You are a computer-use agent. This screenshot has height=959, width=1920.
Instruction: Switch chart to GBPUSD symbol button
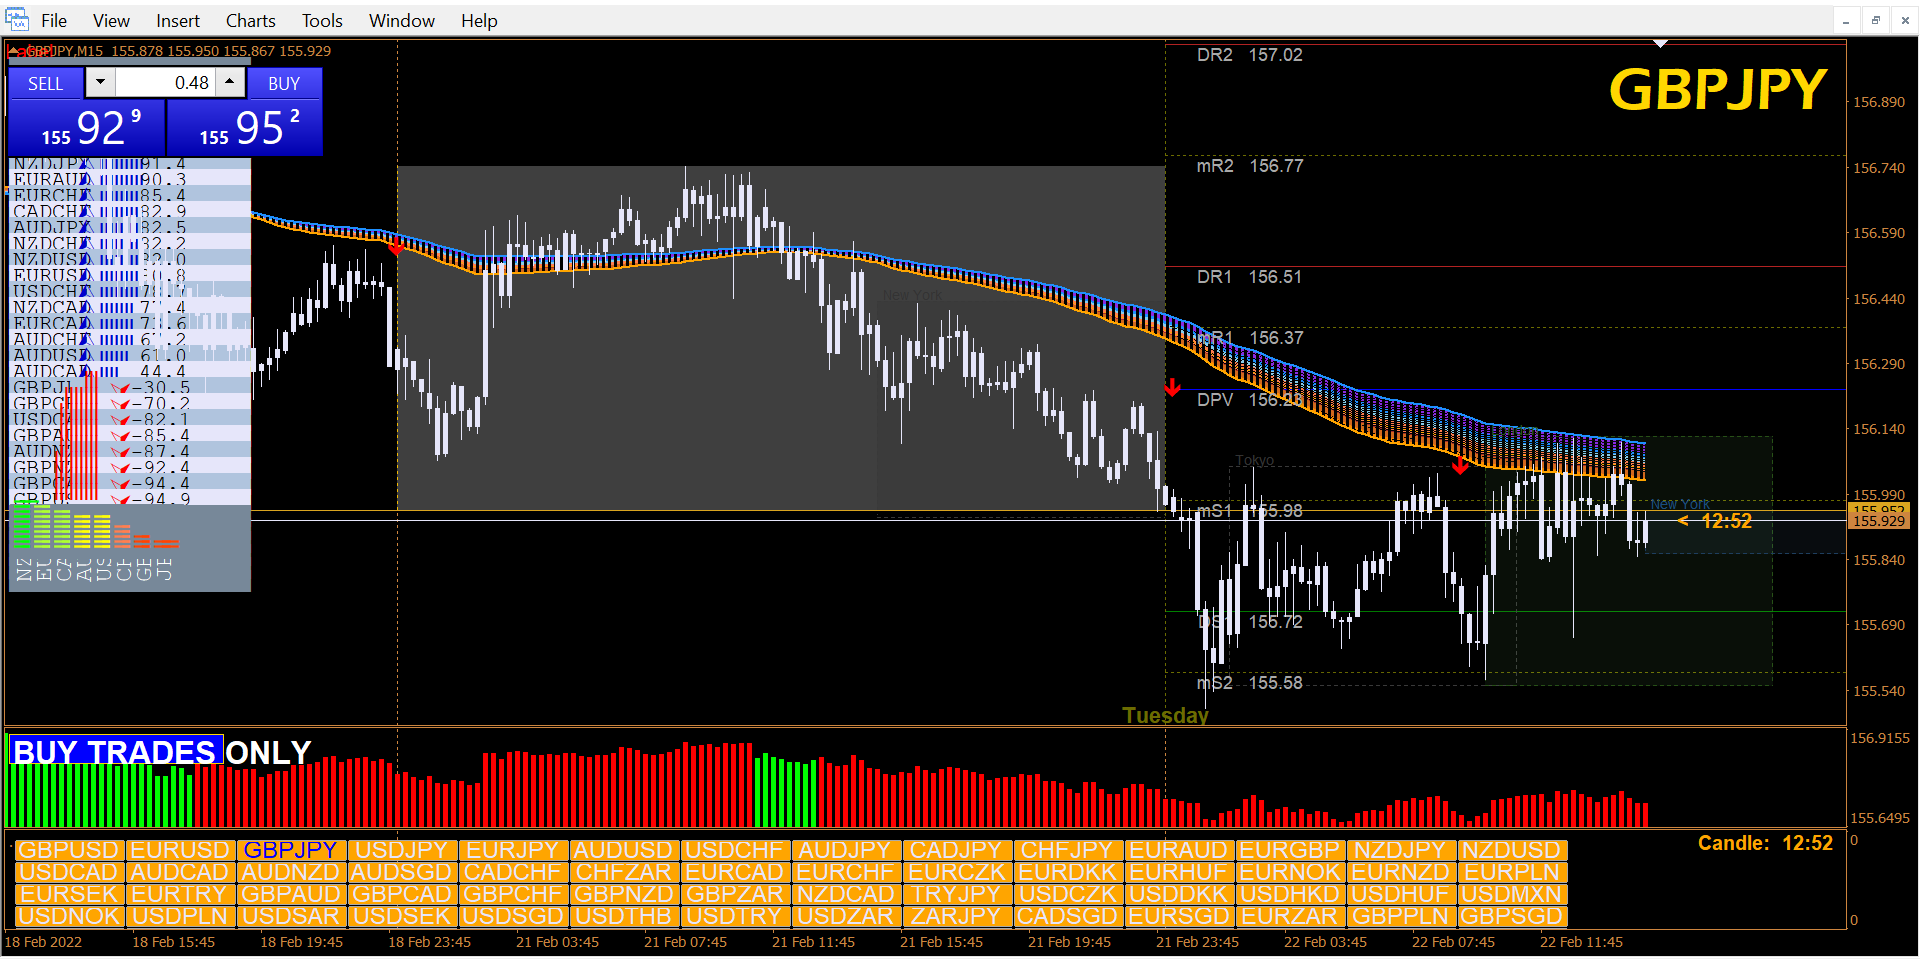pos(68,850)
